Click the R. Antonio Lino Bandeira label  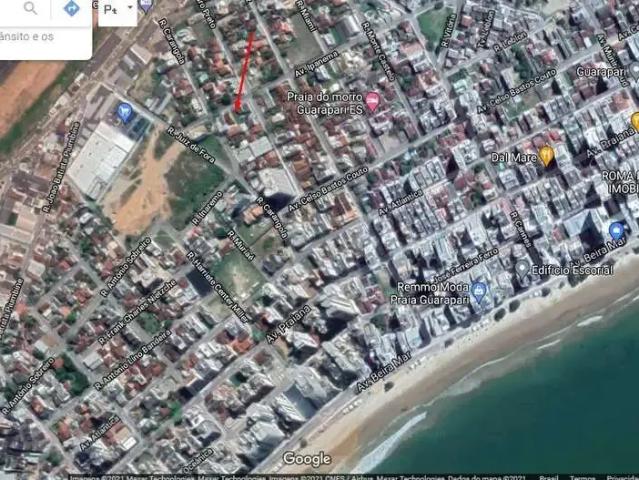[133, 359]
